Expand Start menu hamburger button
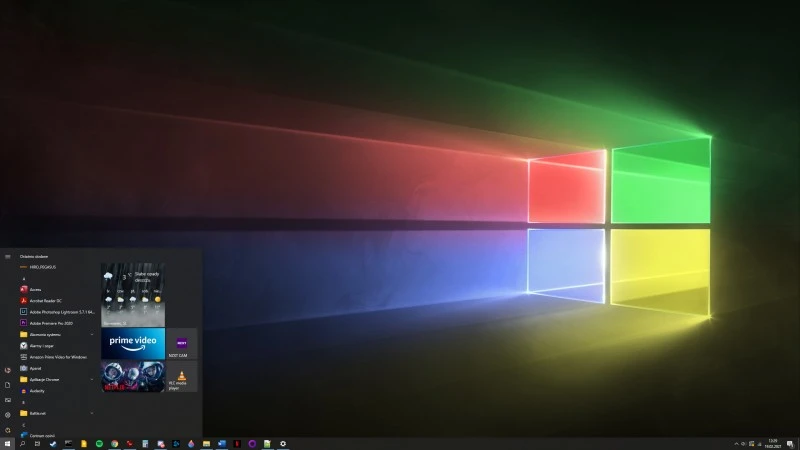800x450 pixels. coord(8,257)
